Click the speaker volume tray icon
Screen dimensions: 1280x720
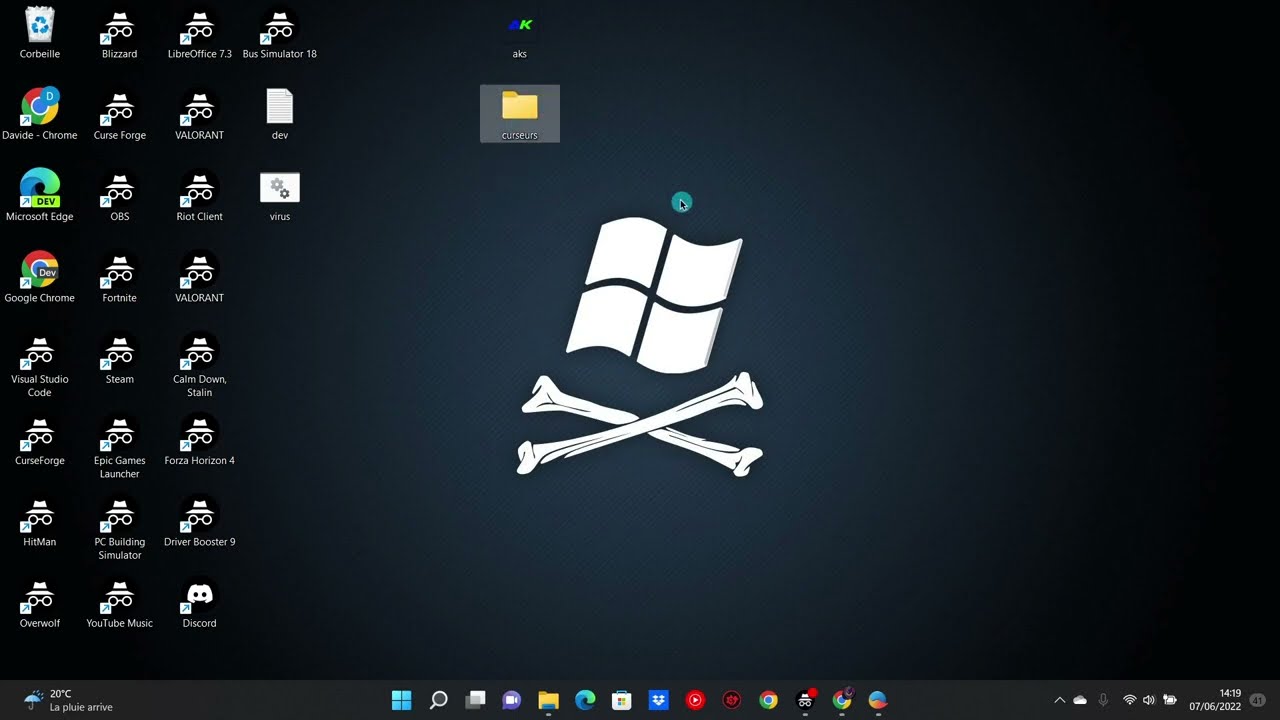click(x=1149, y=700)
